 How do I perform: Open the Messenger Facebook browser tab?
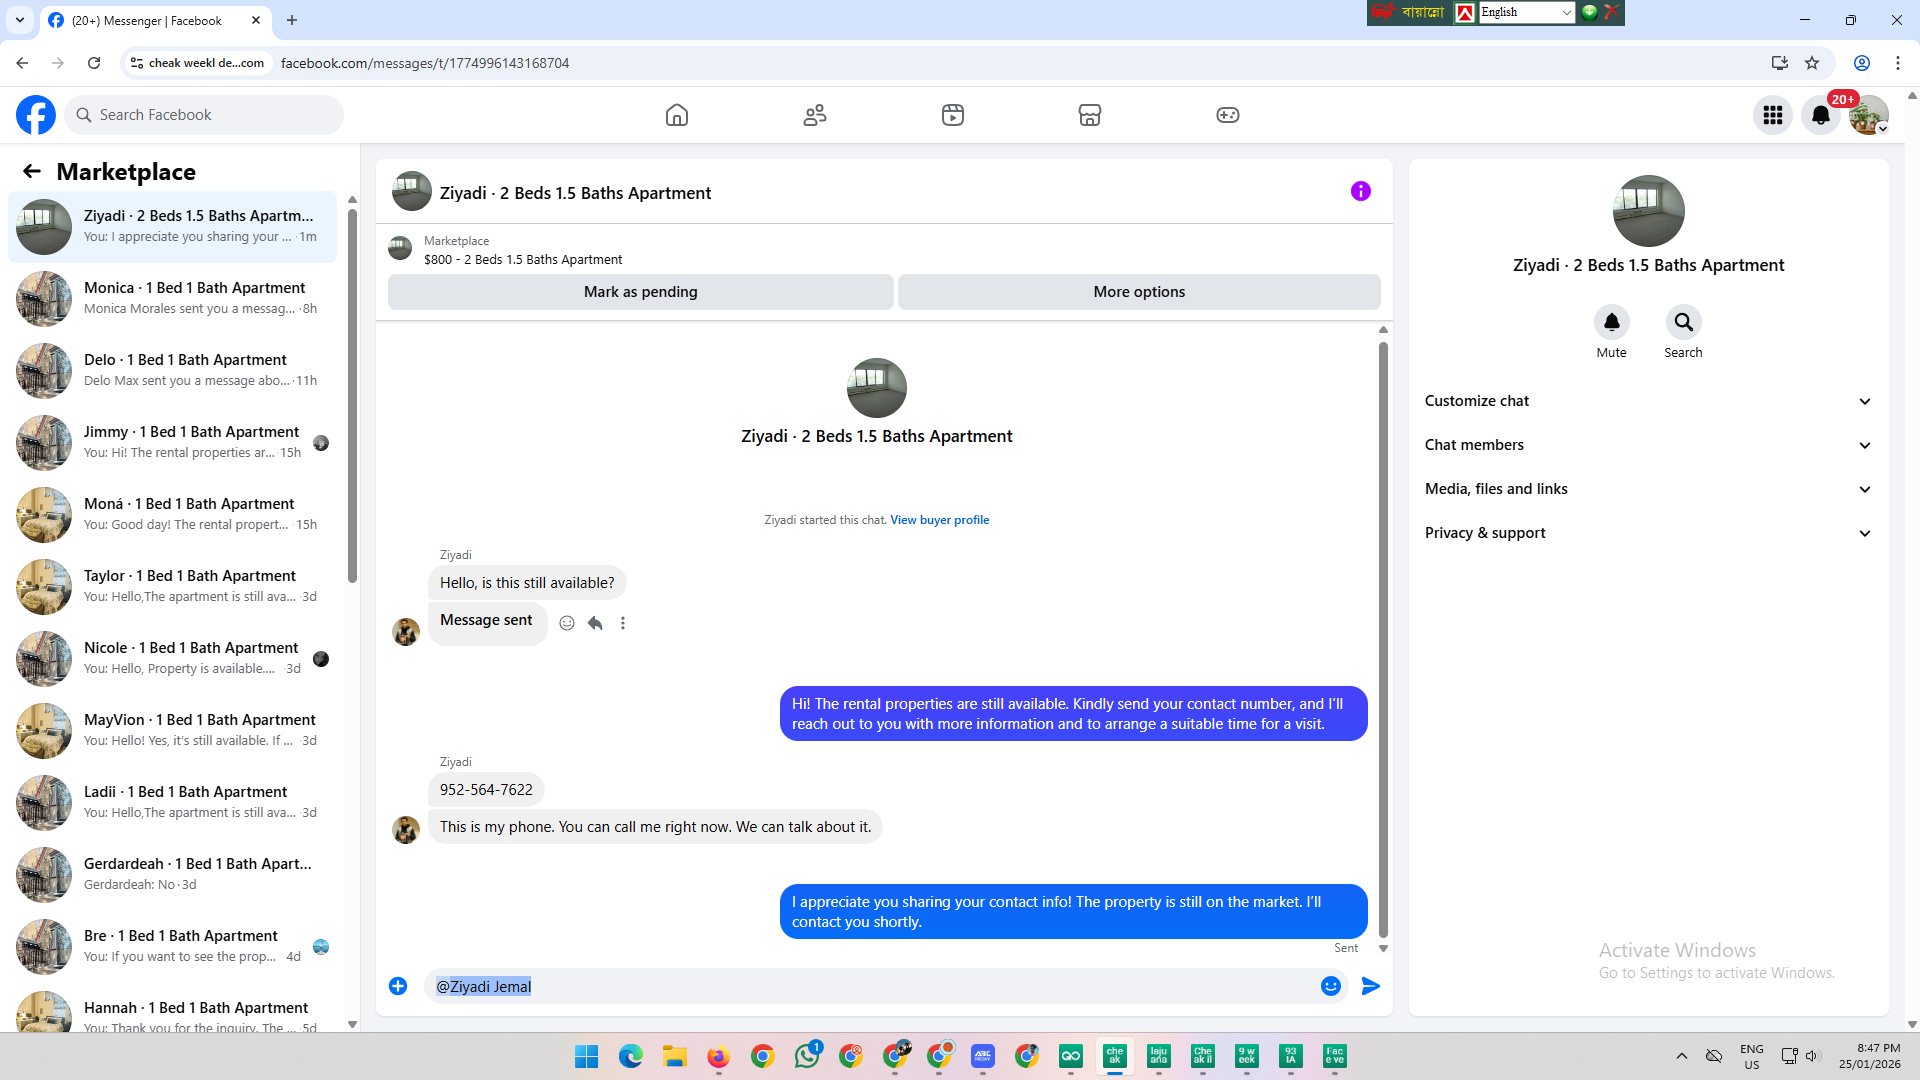(x=155, y=20)
